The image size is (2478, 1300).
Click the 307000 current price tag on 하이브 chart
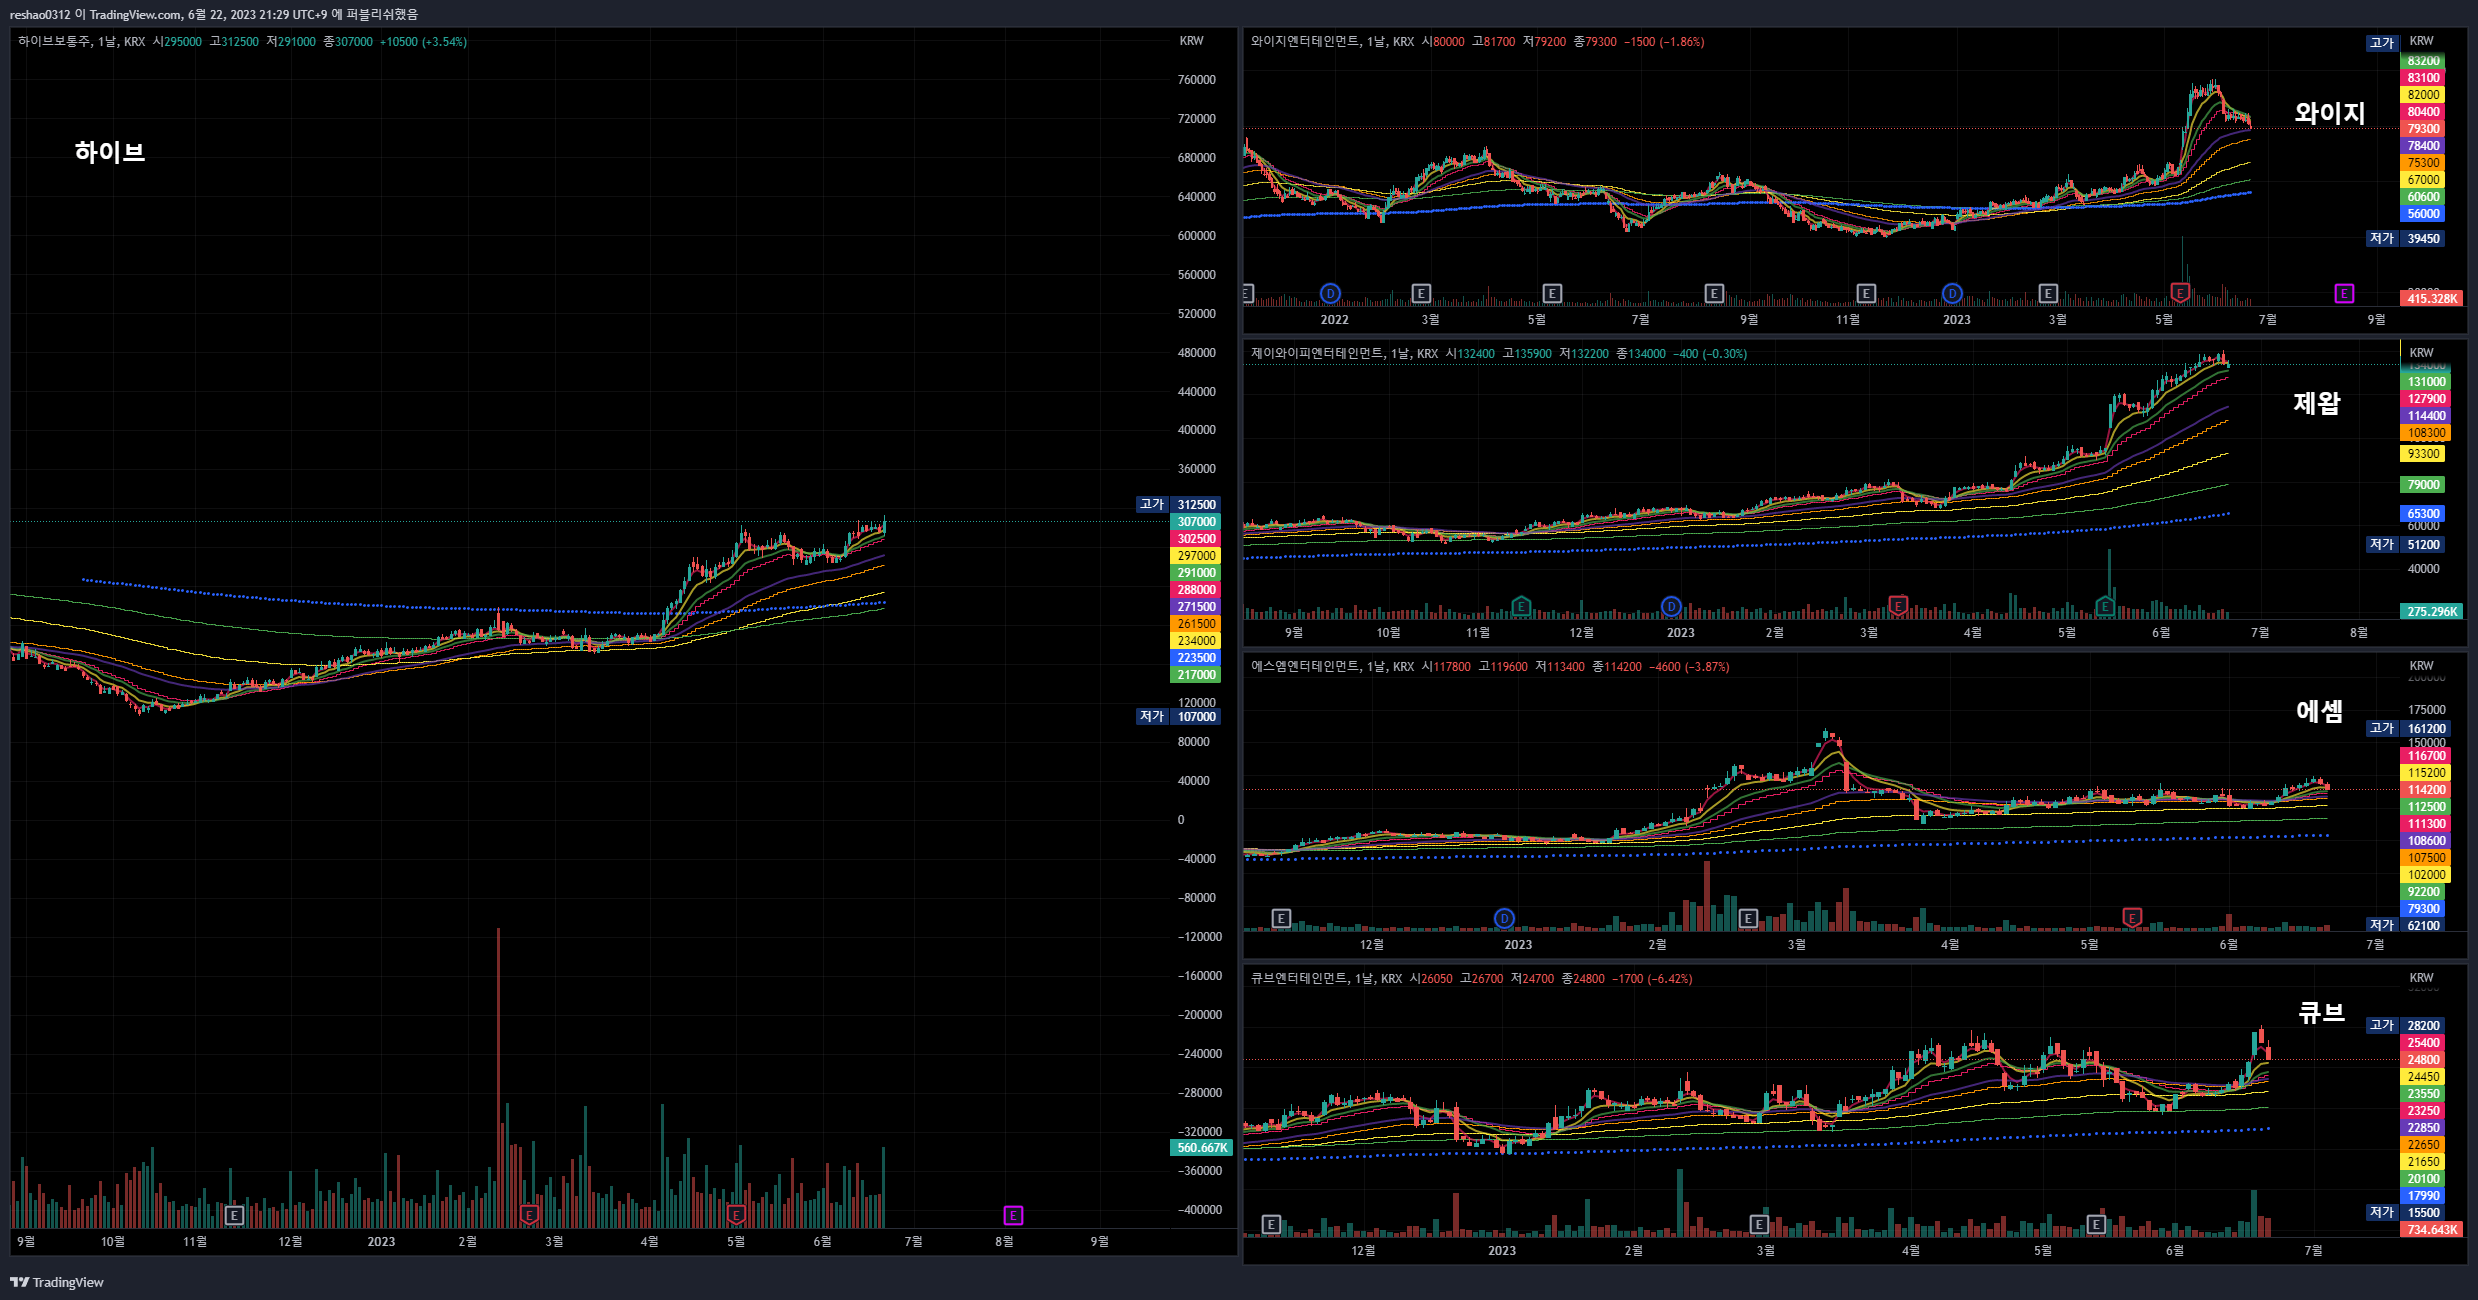pyautogui.click(x=1196, y=522)
